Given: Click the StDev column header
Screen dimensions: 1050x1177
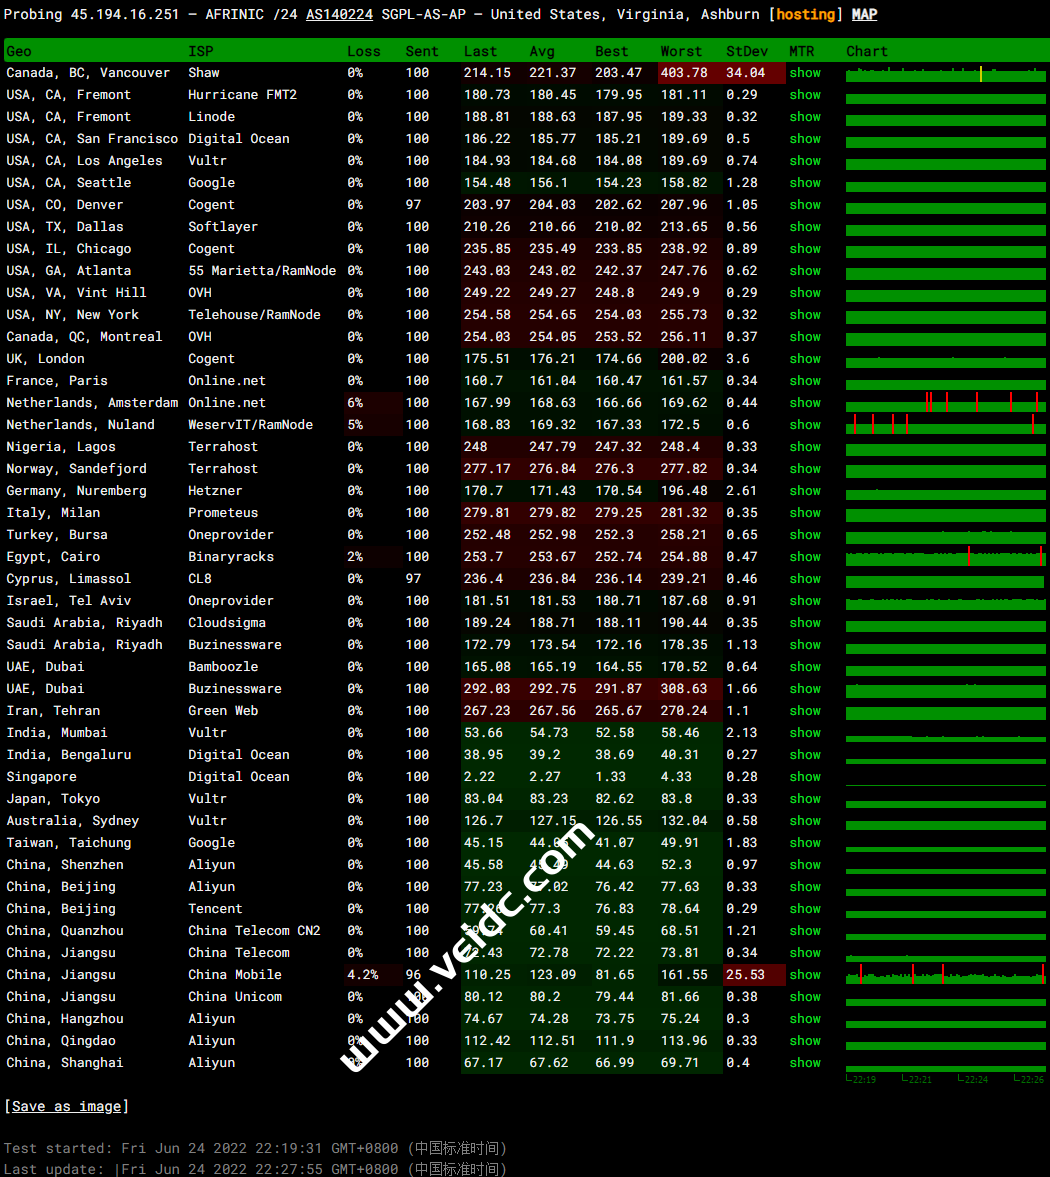Looking at the screenshot, I should pos(747,51).
